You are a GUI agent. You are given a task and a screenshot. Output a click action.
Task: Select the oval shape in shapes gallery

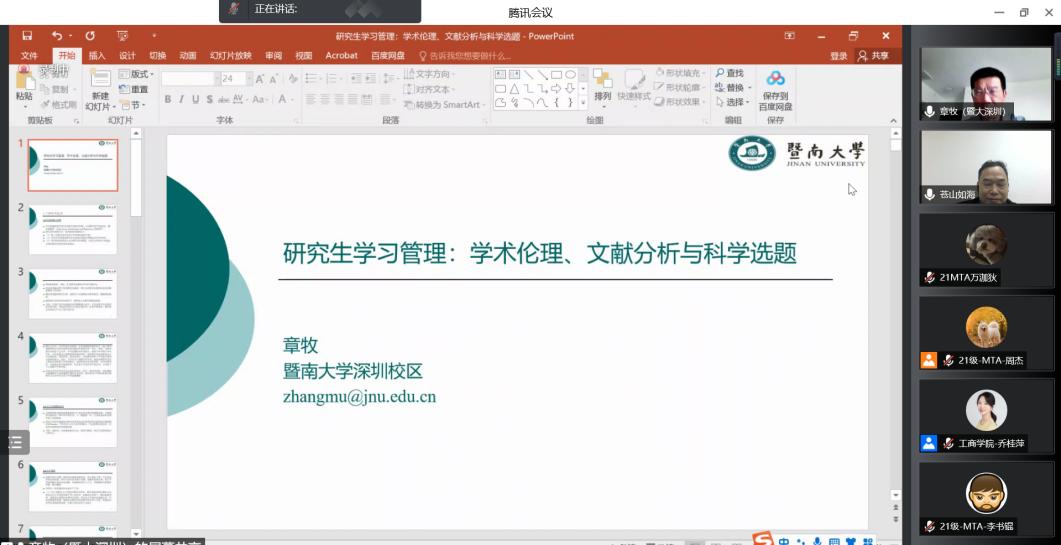[x=570, y=74]
